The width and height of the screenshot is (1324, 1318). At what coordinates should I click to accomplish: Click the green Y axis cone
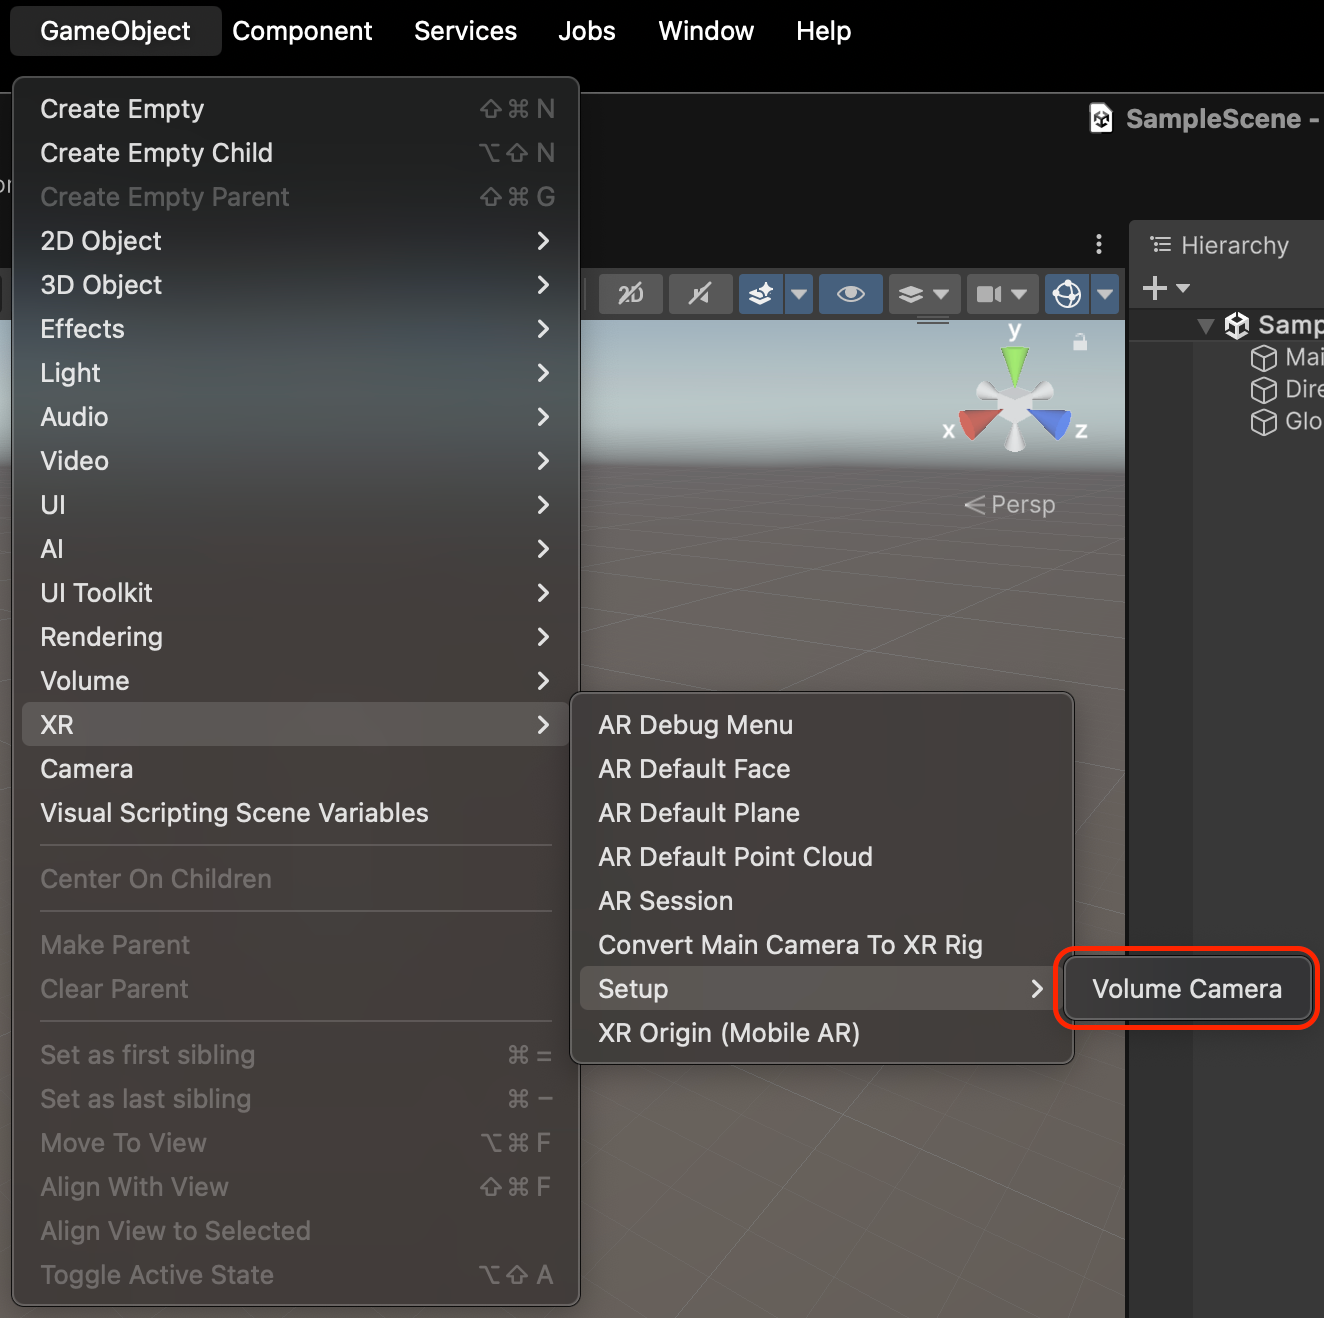(1015, 364)
